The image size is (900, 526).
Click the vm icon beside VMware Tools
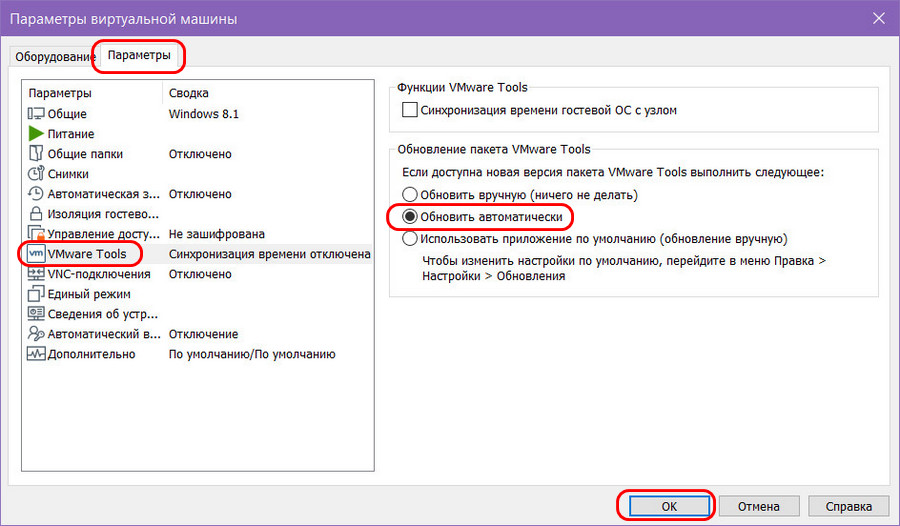[36, 253]
